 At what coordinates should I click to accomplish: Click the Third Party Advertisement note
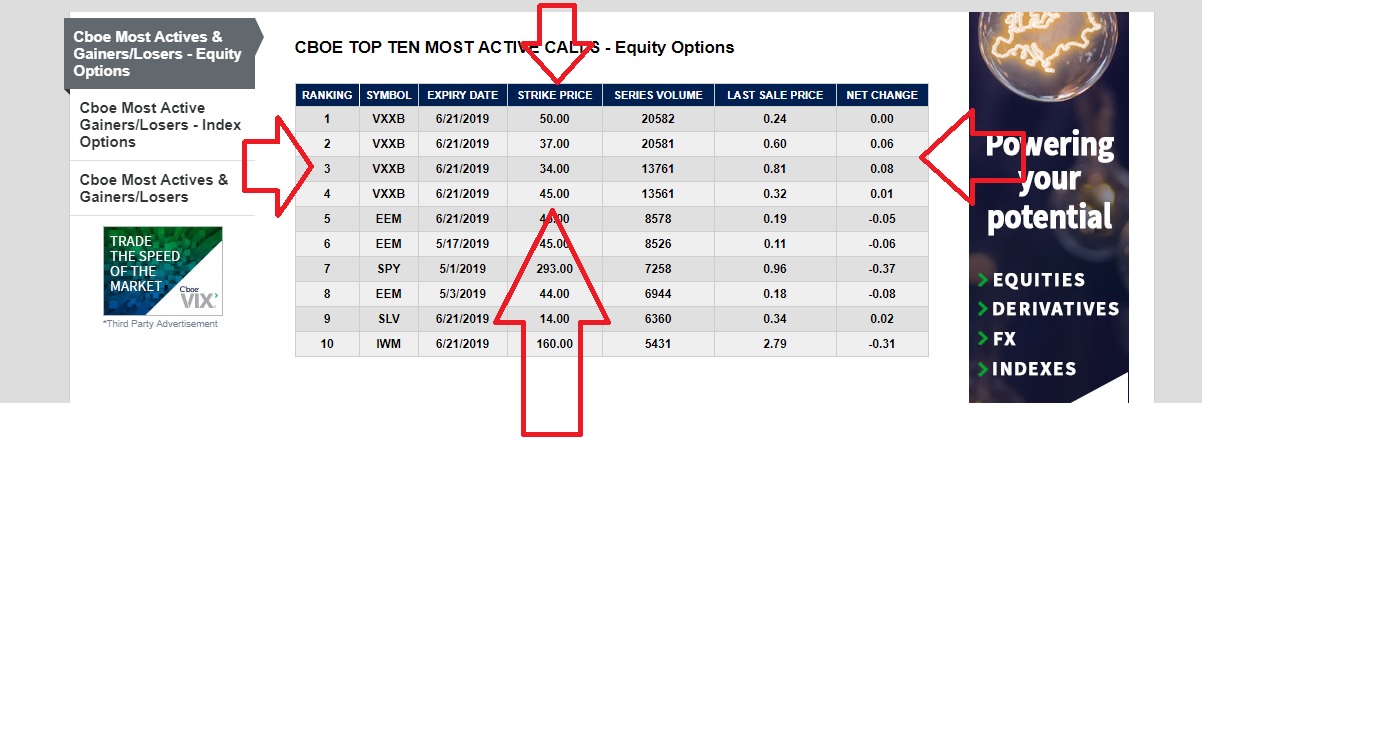pos(160,324)
